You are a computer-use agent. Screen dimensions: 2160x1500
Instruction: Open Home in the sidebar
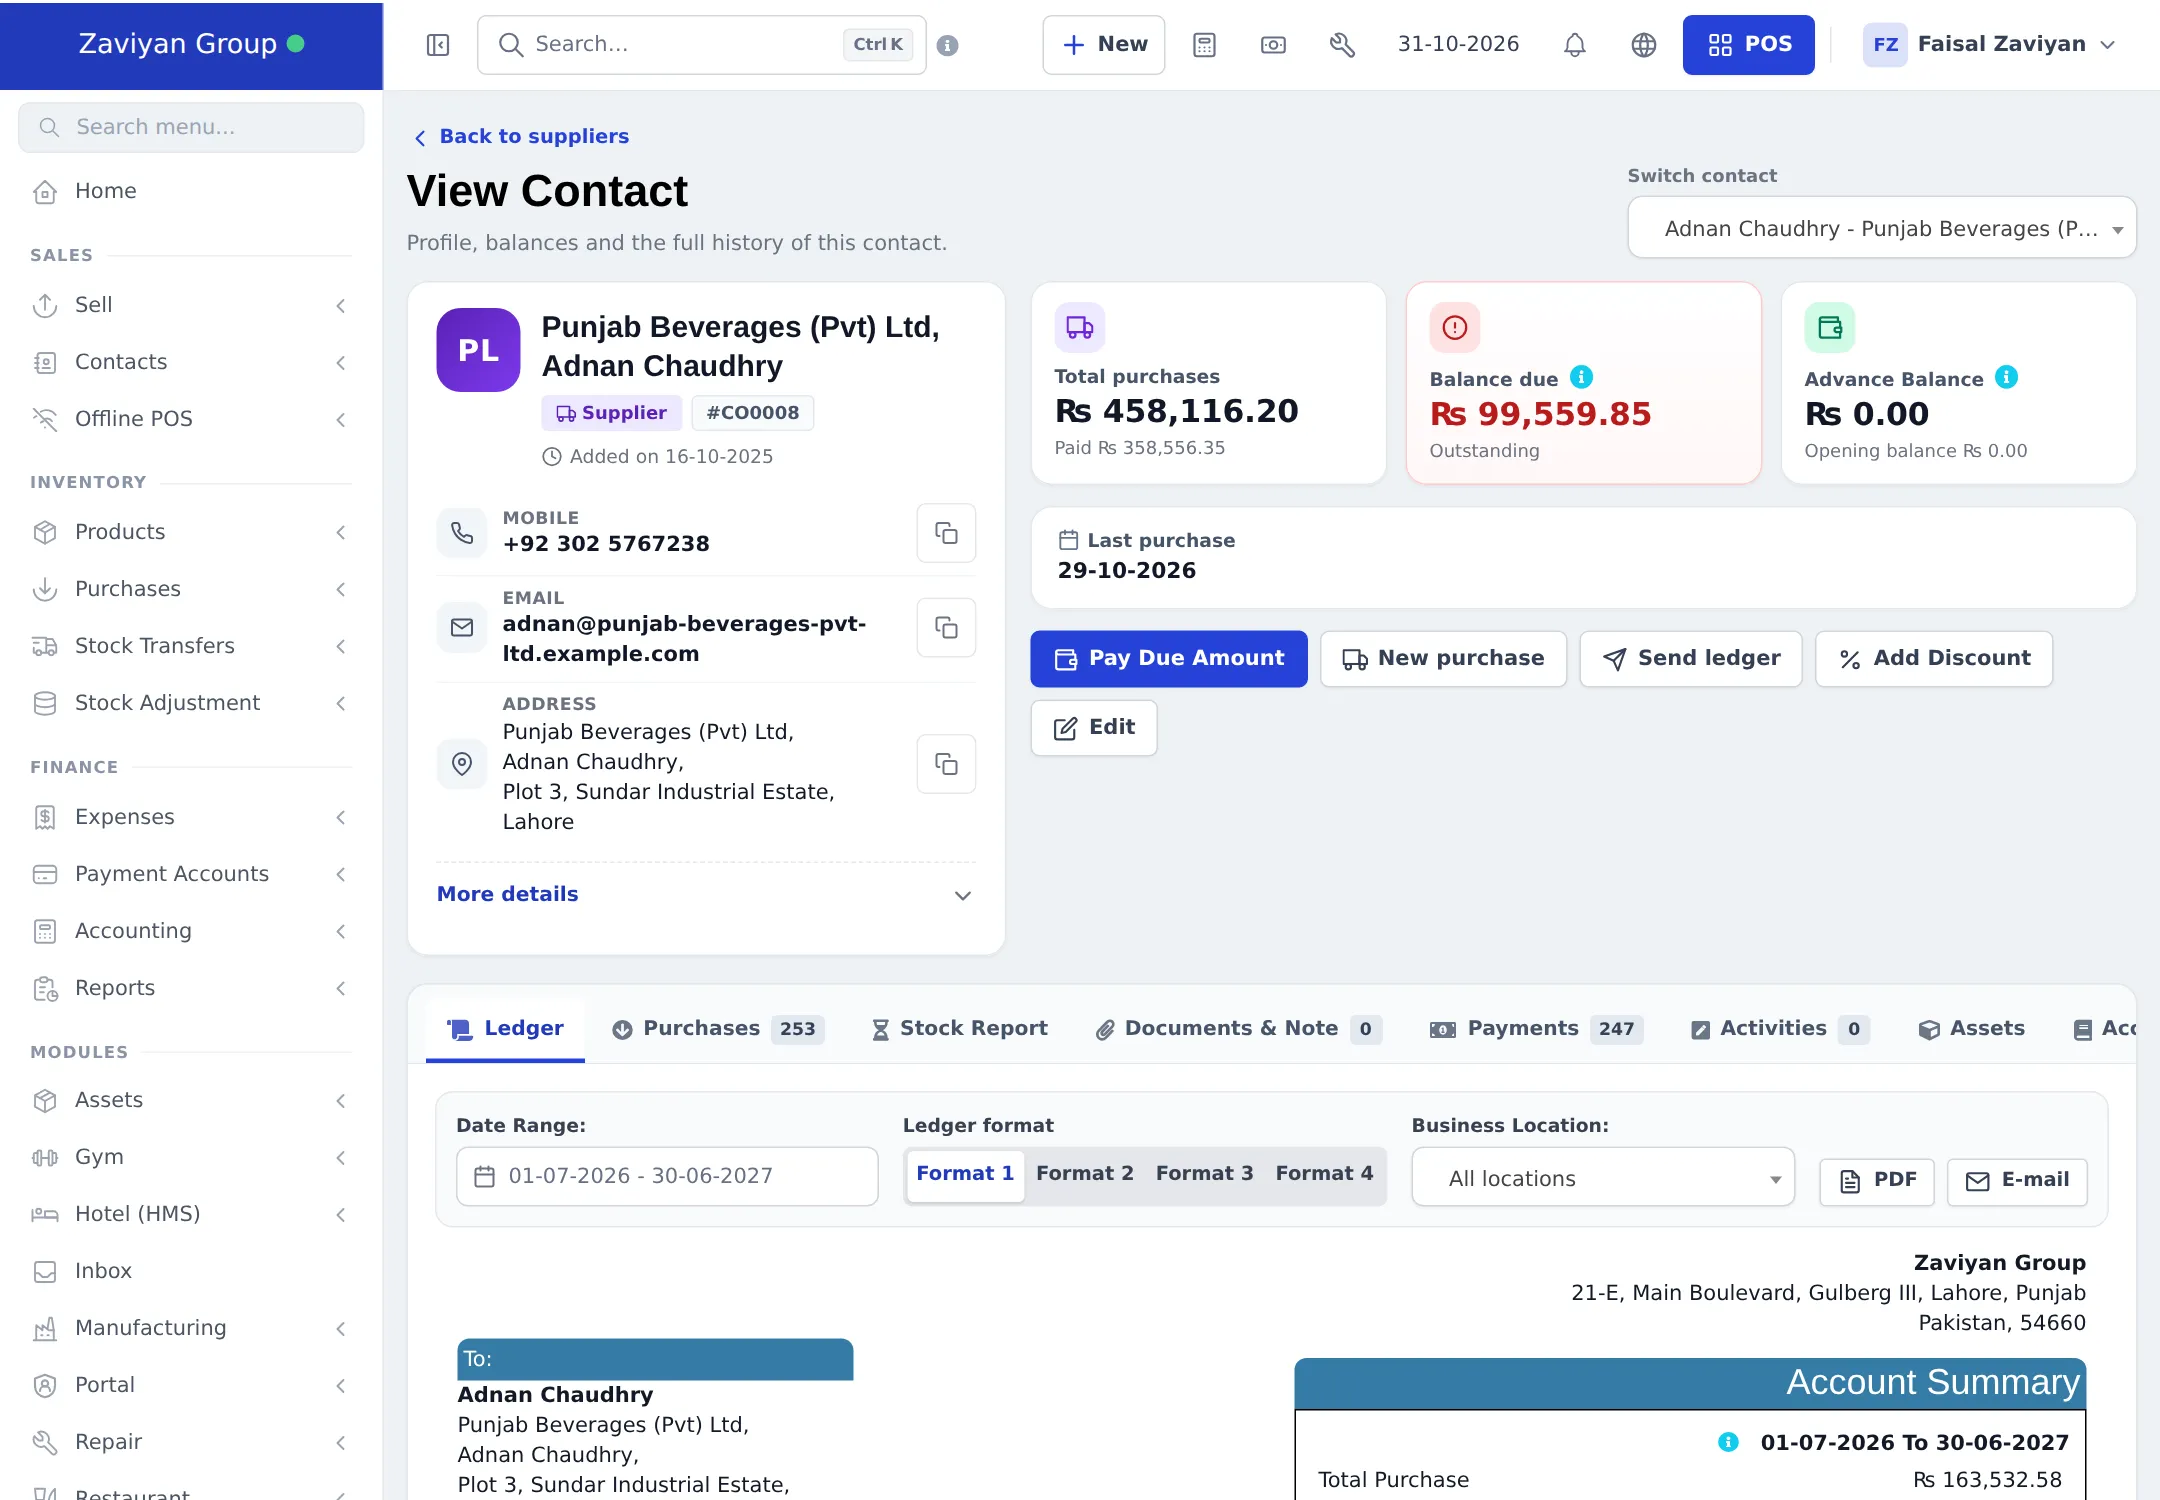coord(191,191)
